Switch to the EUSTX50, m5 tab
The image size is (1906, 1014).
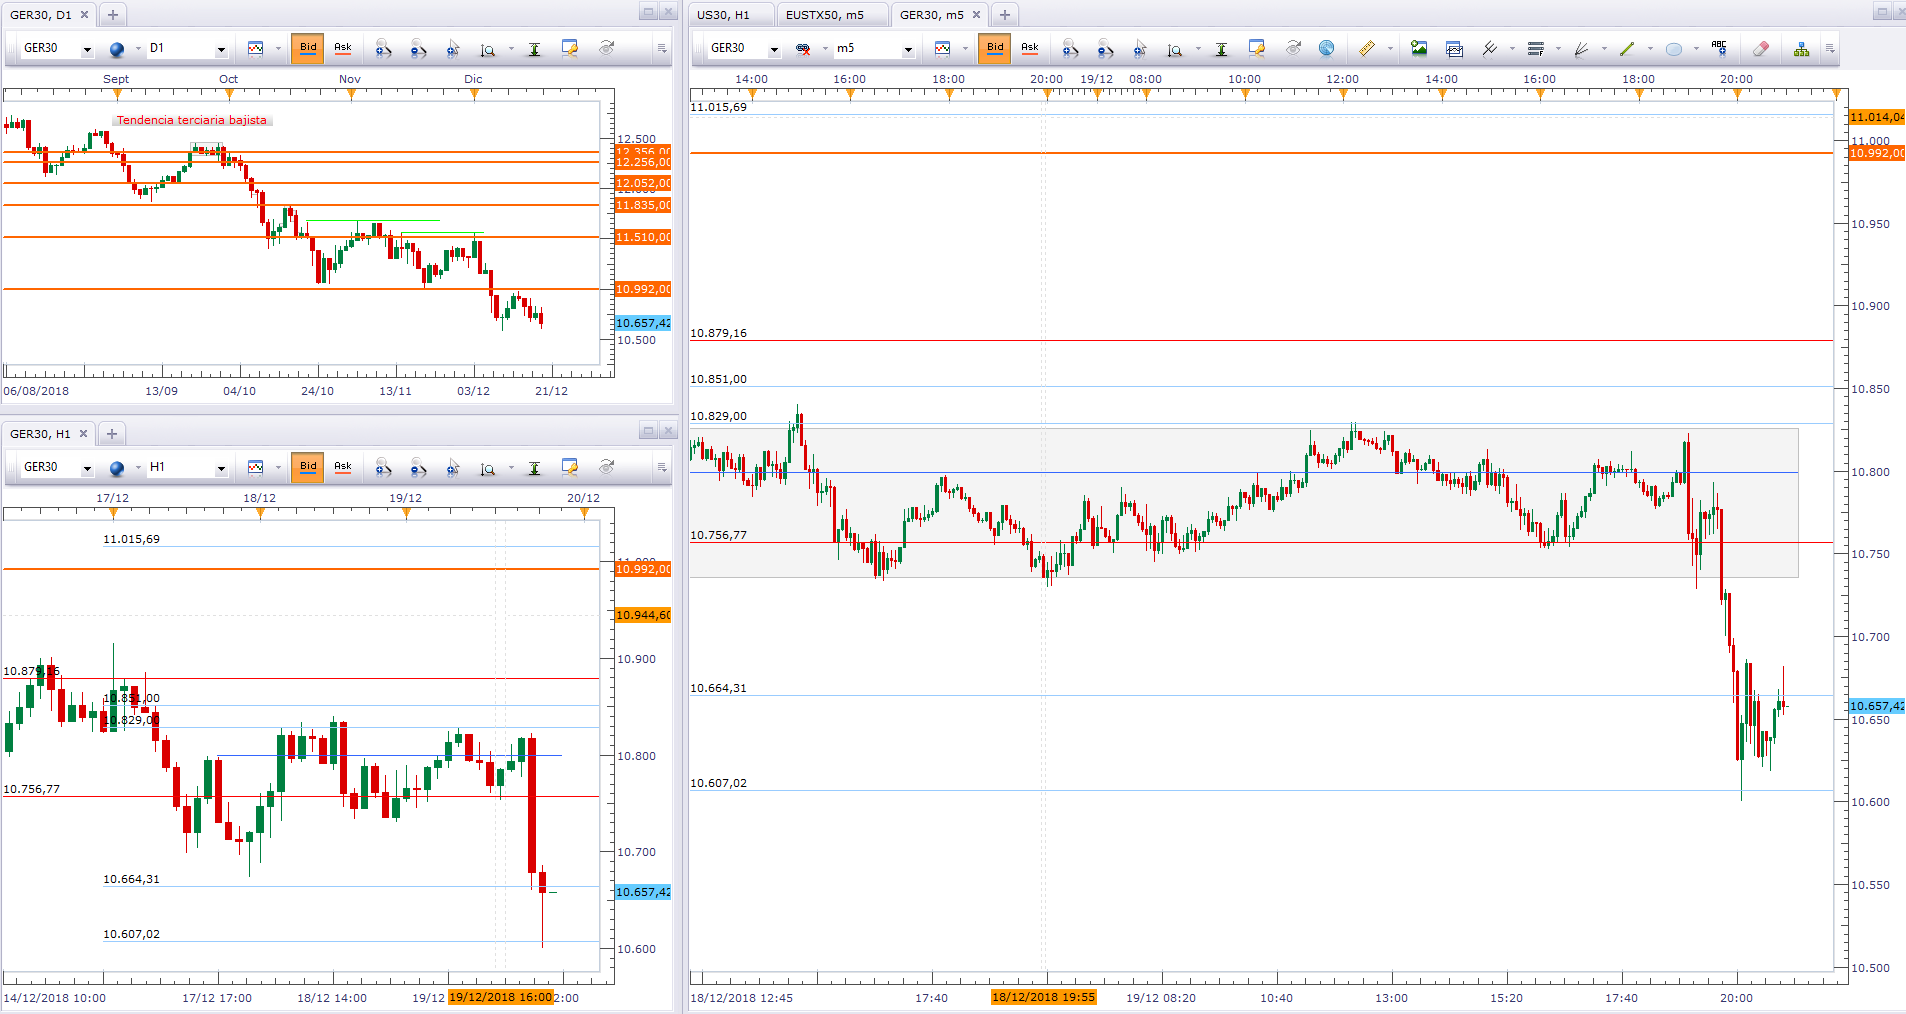[824, 15]
